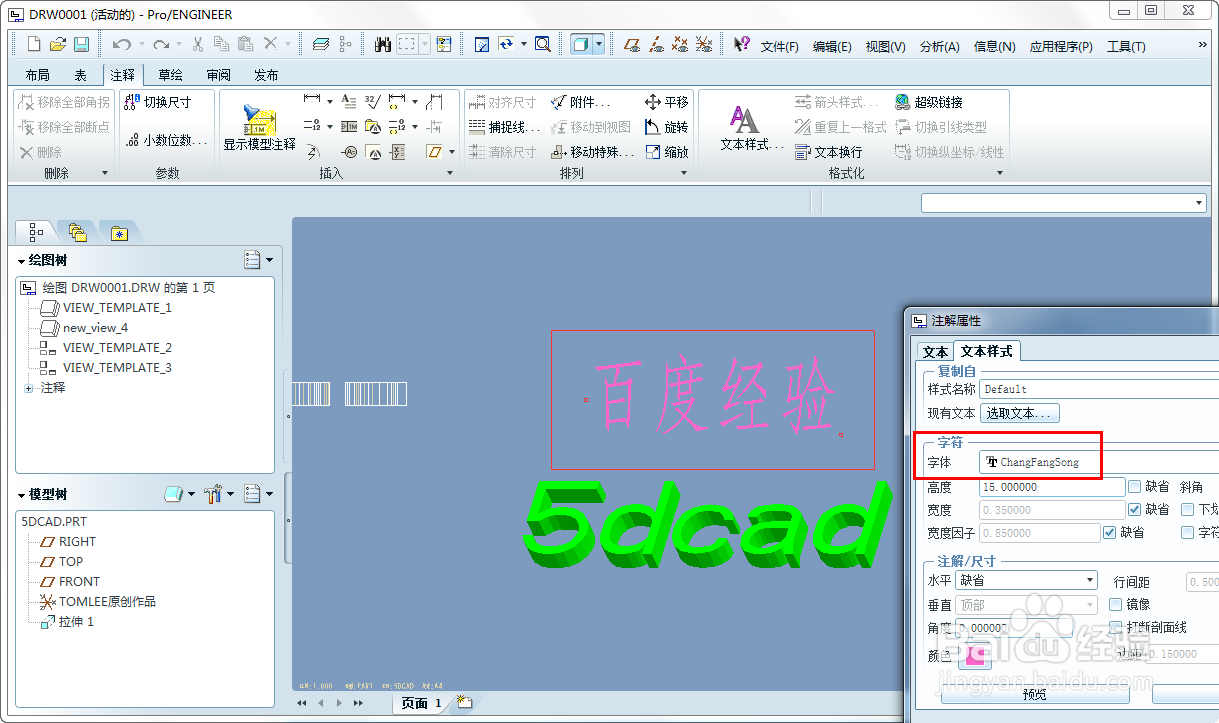Switch to the favorites star tab icon
This screenshot has height=723, width=1219.
point(119,232)
